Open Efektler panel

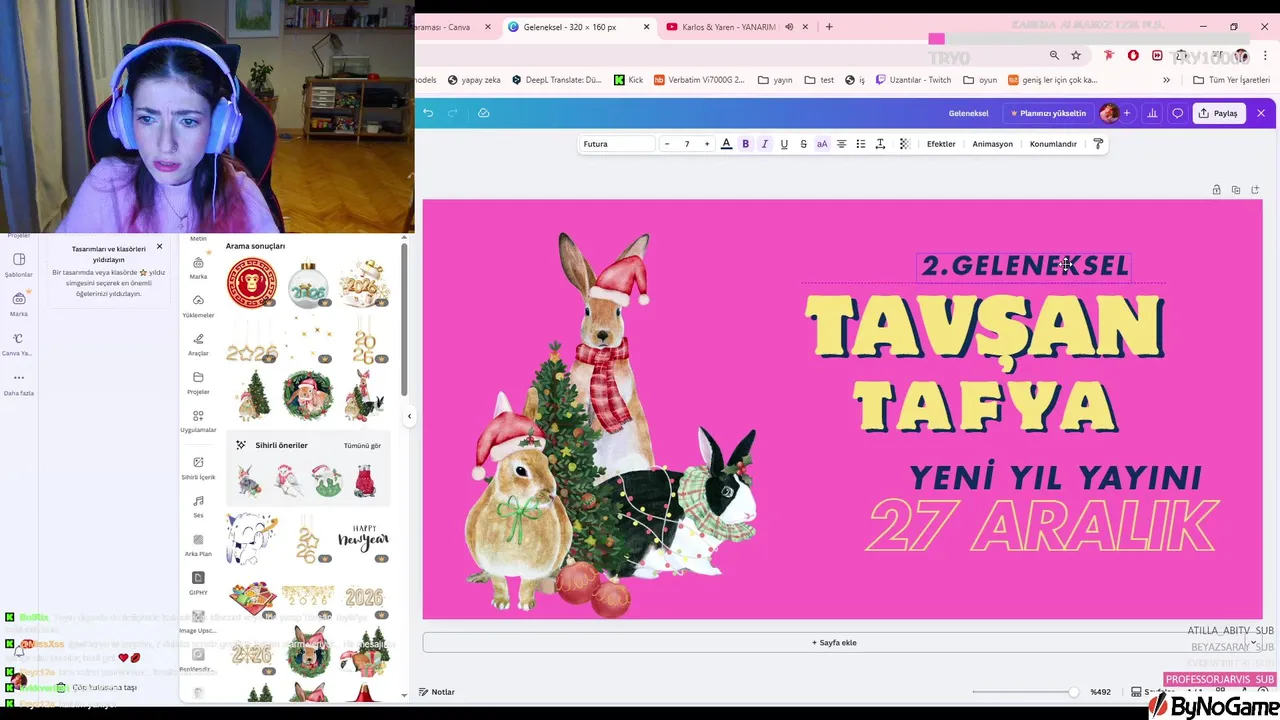pyautogui.click(x=941, y=144)
